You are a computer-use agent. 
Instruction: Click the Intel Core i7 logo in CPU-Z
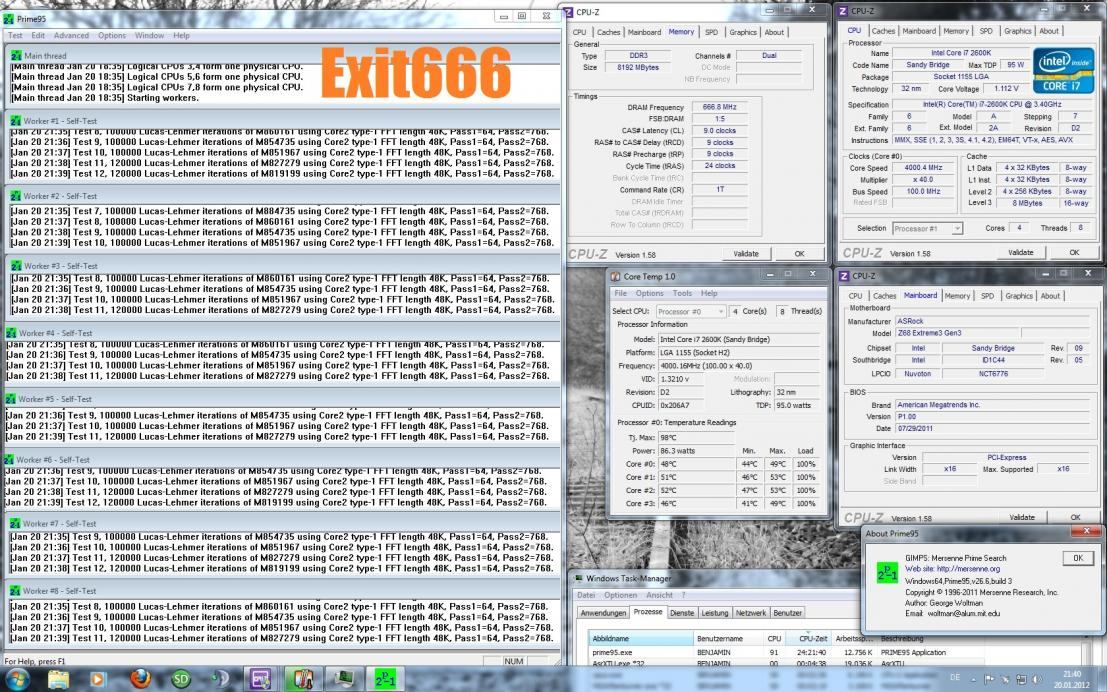pyautogui.click(x=1063, y=71)
